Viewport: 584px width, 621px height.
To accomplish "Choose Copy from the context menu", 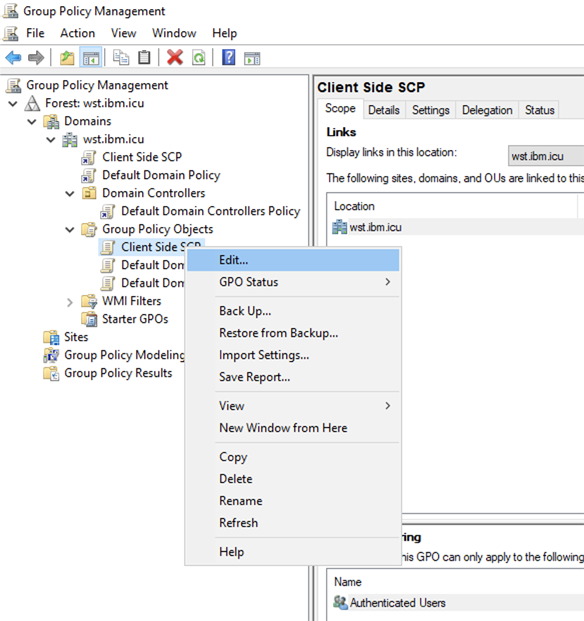I will (x=293, y=457).
